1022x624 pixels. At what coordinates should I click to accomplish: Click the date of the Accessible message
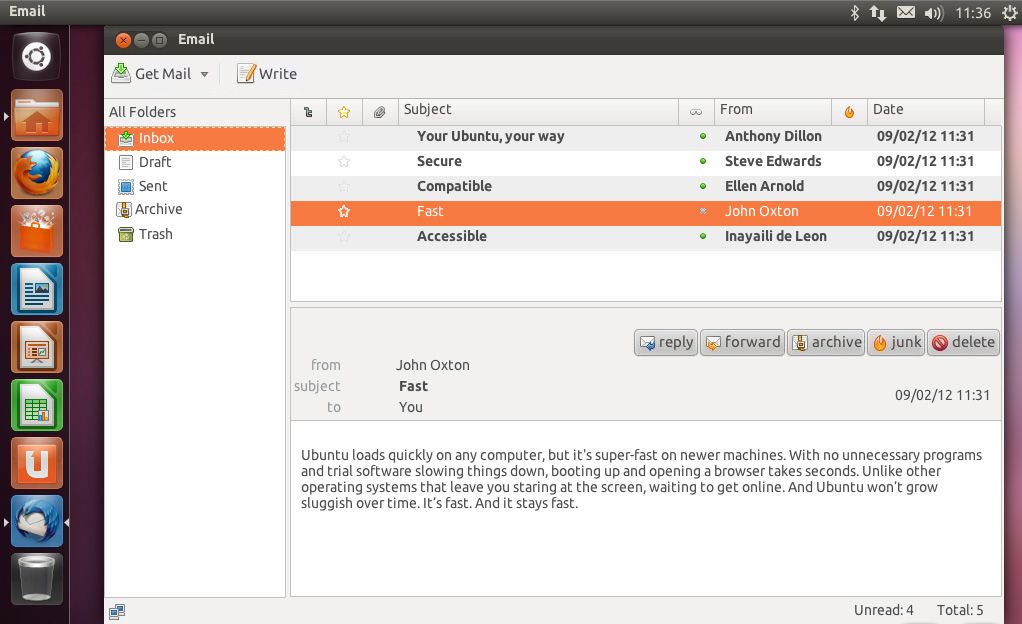925,236
